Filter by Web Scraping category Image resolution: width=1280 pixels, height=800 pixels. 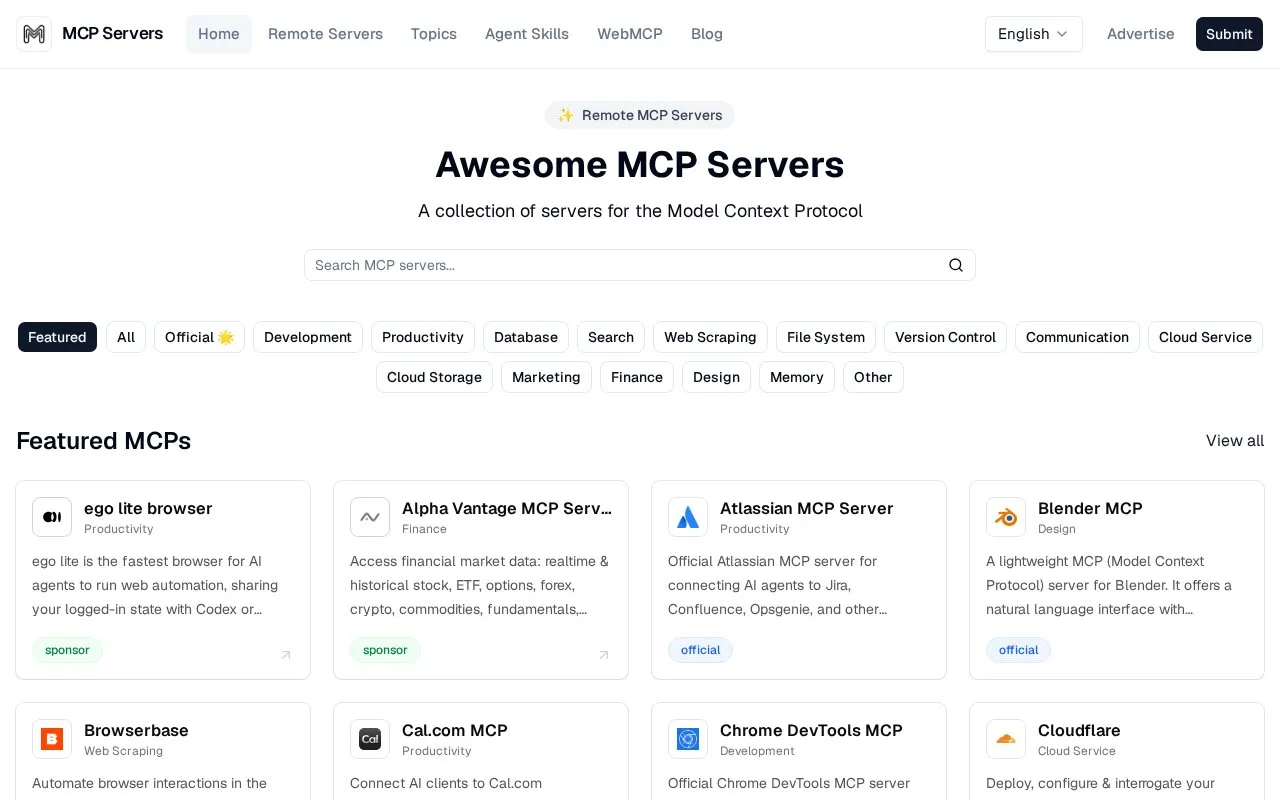(710, 337)
